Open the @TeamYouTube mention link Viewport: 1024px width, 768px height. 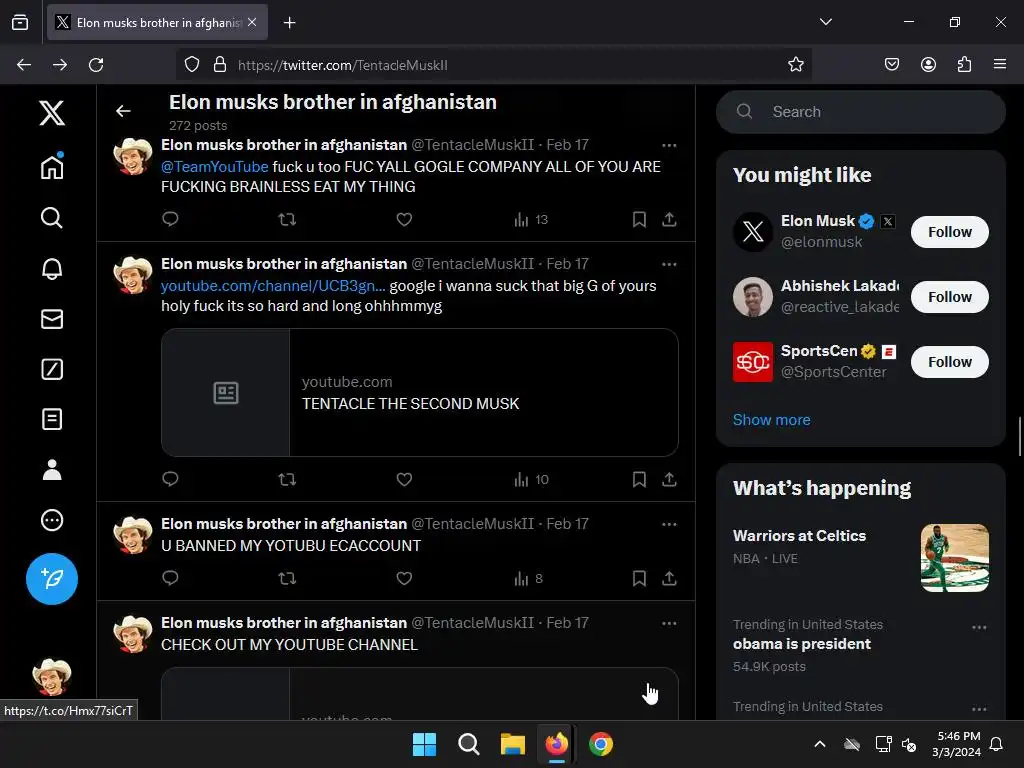click(x=215, y=167)
